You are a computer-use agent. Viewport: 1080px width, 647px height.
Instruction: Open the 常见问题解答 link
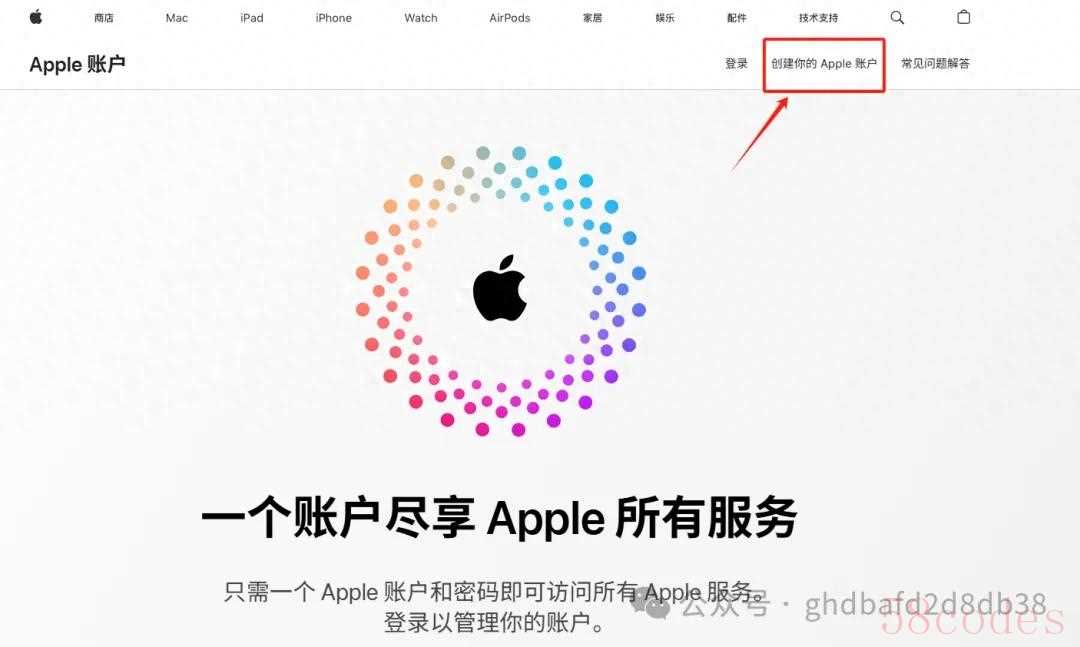[x=935, y=63]
